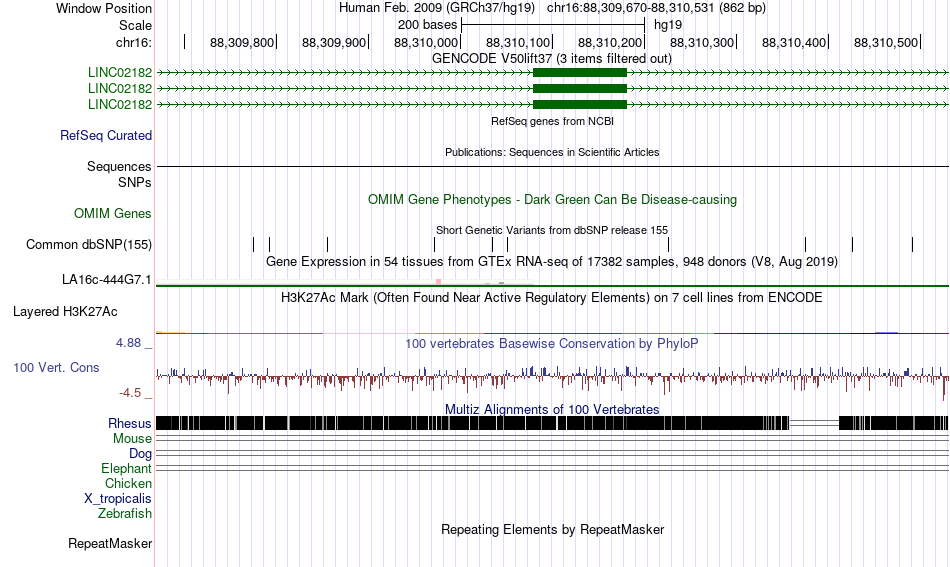950x567 pixels.
Task: Open the RefSeq genes from NCBI track title
Action: click(553, 121)
